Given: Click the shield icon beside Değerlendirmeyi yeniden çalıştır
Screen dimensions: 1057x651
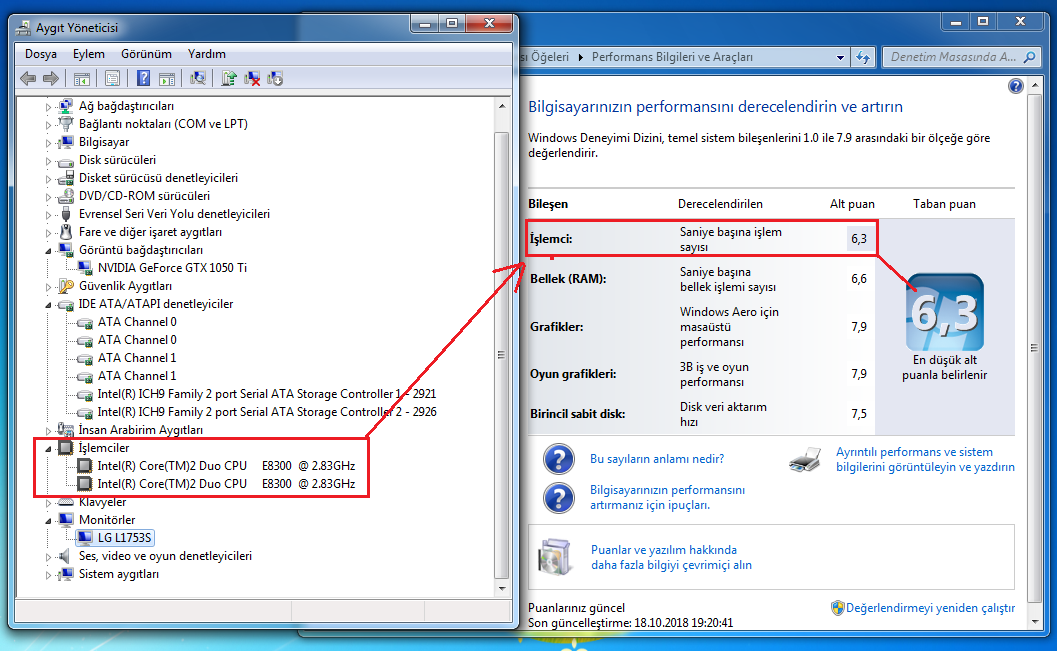Looking at the screenshot, I should [x=837, y=608].
